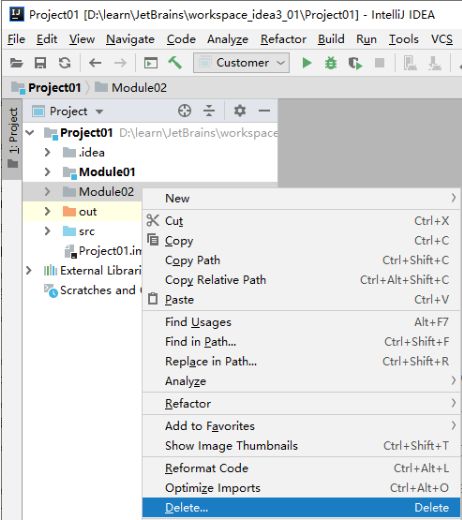Open the VCS menu
Image resolution: width=462 pixels, height=520 pixels.
pos(442,39)
